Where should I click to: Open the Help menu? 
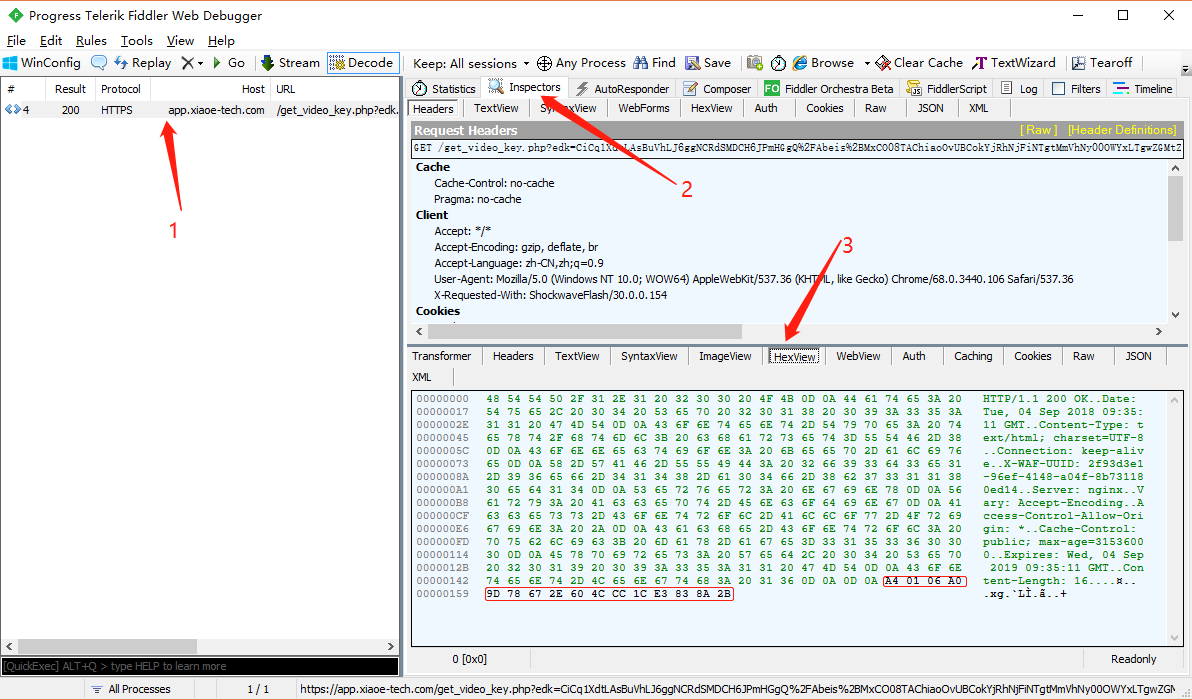click(x=221, y=41)
